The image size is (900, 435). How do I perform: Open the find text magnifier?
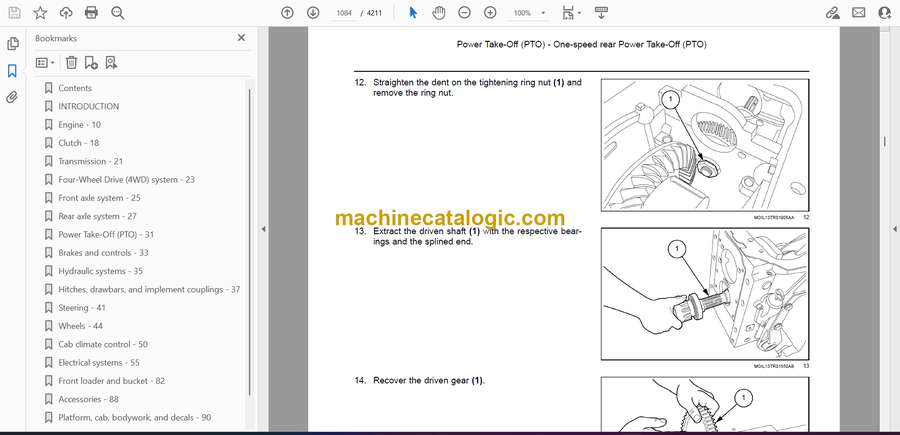[118, 13]
